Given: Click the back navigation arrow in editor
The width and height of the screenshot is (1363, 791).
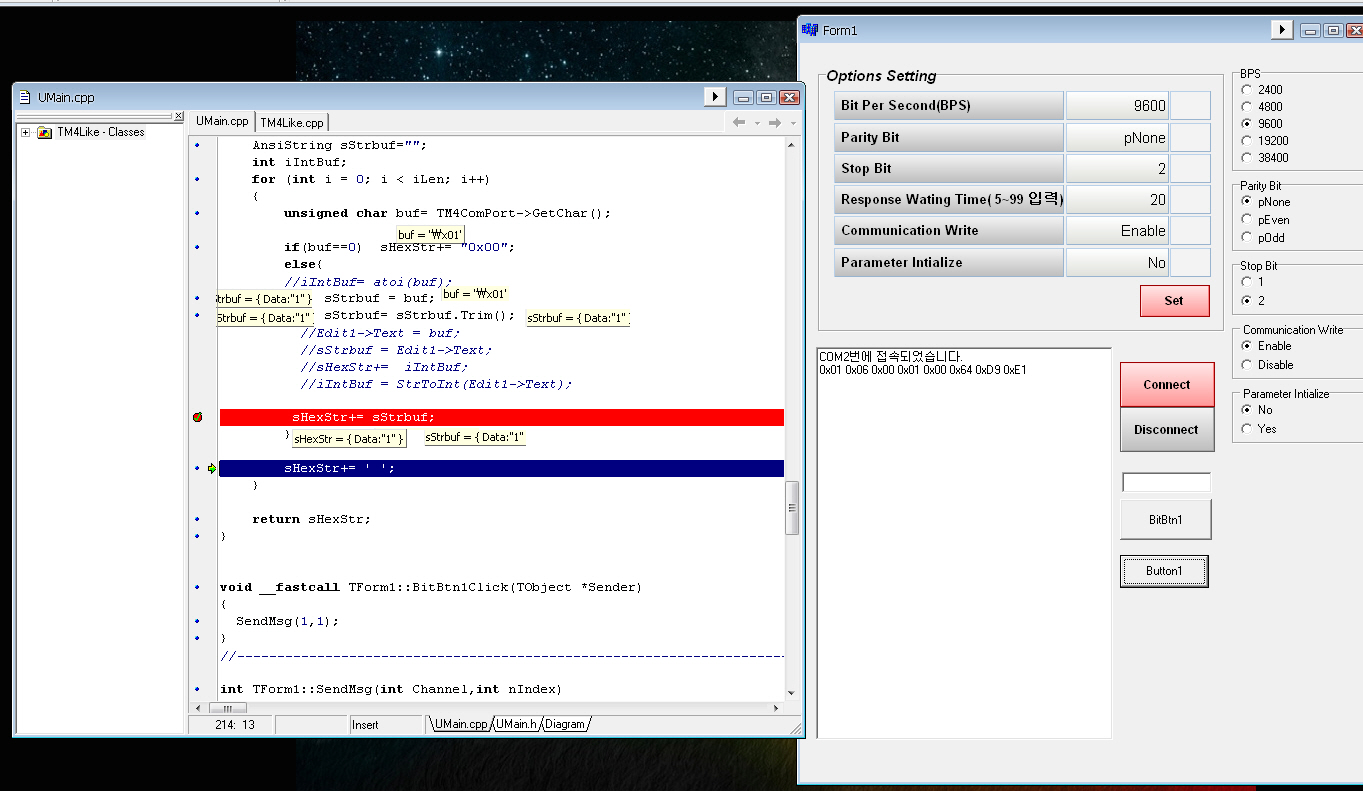Looking at the screenshot, I should (x=739, y=122).
